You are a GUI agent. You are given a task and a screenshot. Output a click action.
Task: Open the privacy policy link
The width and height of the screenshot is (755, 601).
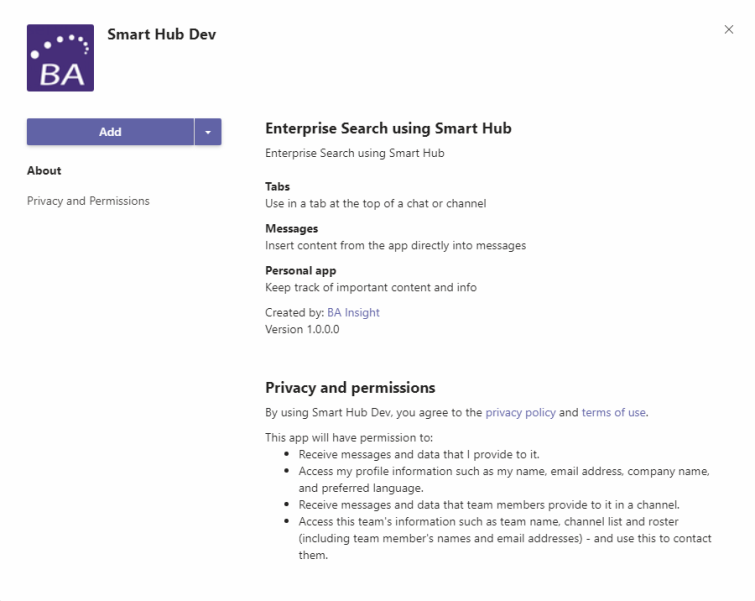(519, 412)
